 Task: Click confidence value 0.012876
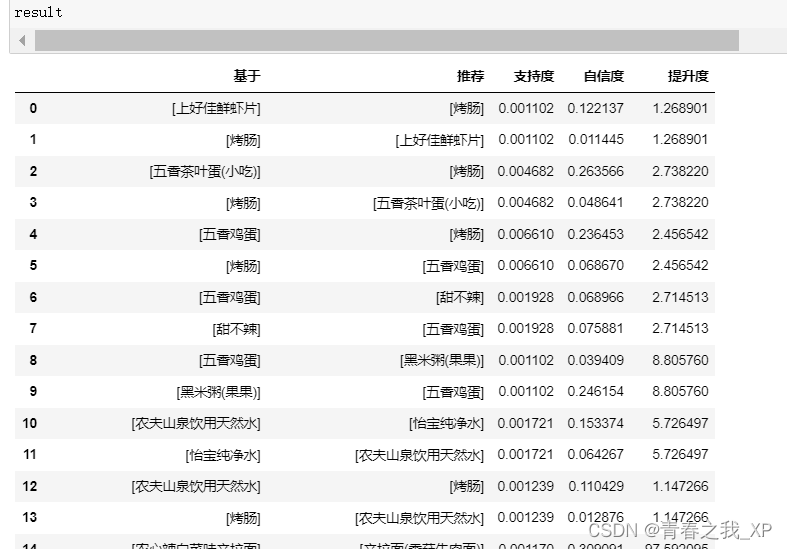595,517
